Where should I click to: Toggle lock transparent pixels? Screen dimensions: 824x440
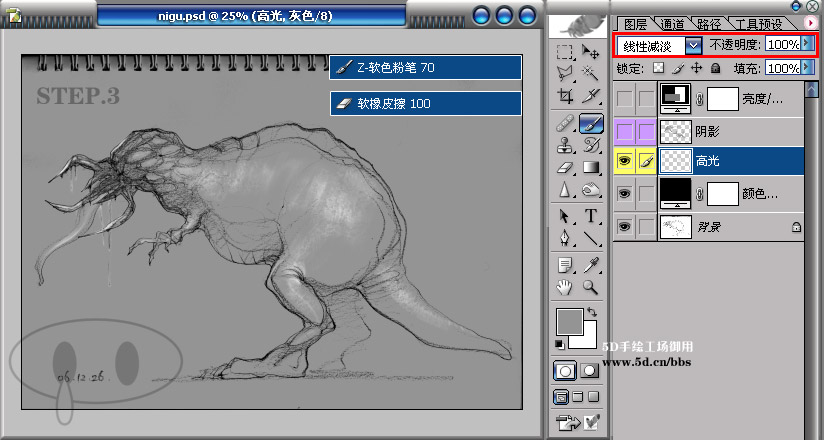point(658,68)
